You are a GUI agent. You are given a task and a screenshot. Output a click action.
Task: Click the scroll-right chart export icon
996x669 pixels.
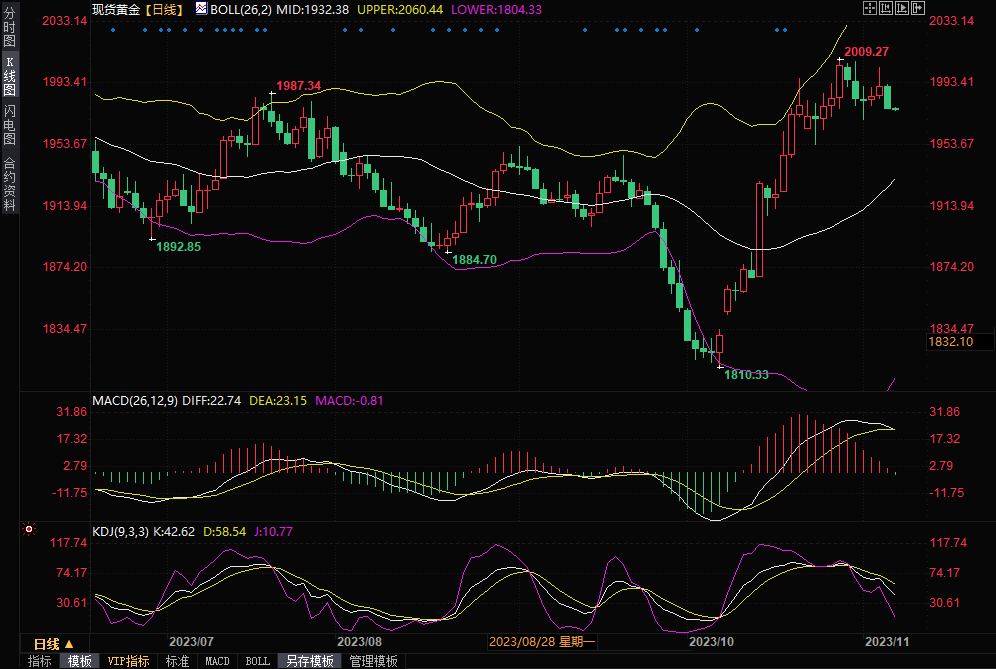(919, 8)
